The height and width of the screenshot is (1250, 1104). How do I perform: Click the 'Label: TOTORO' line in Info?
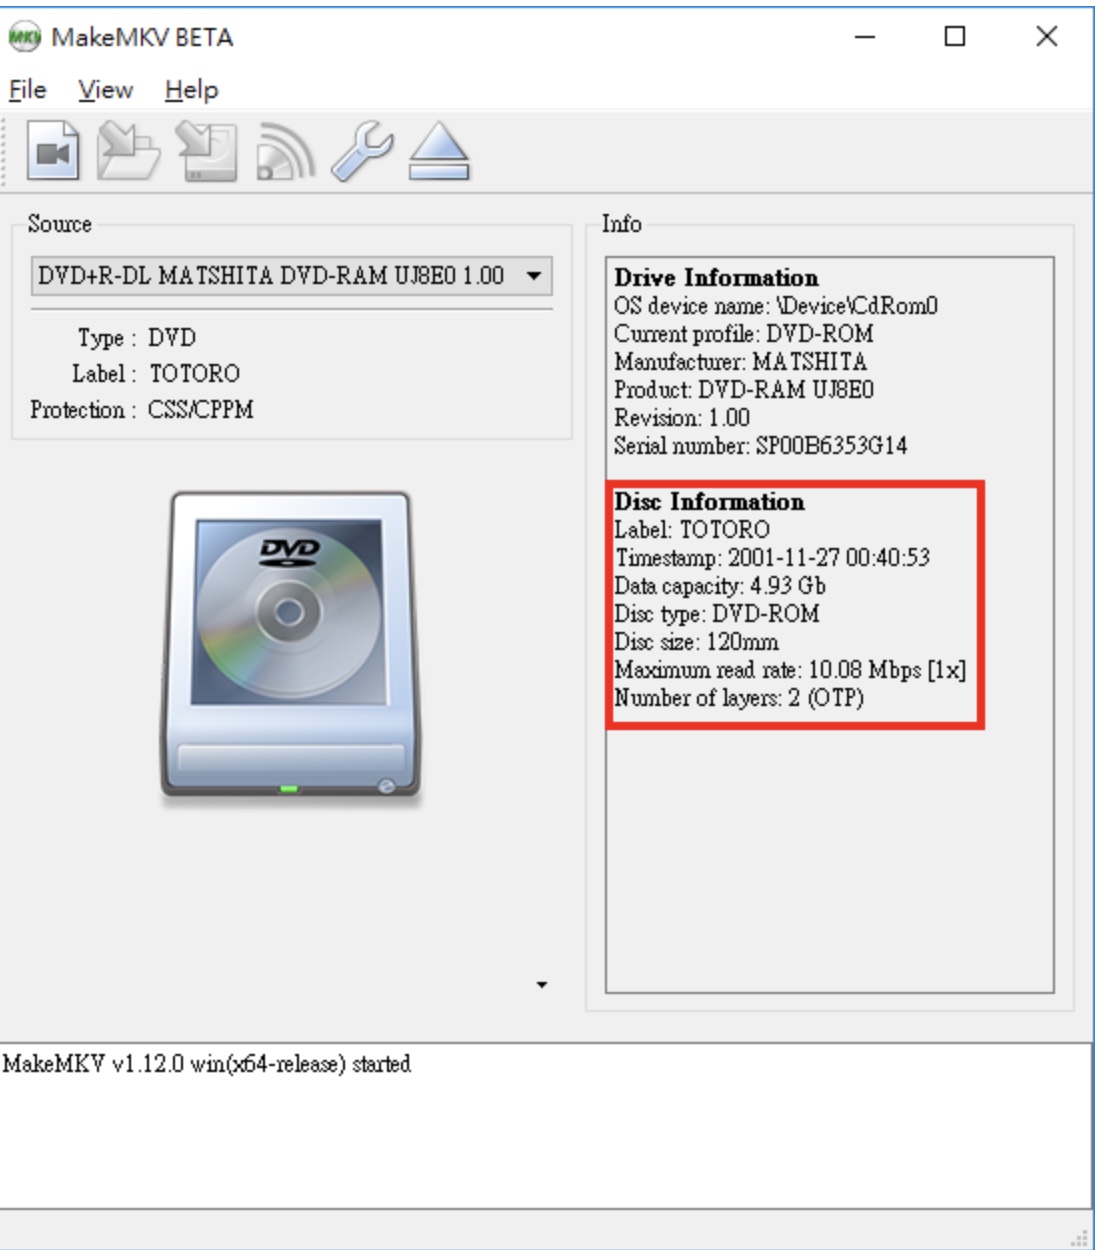coord(692,530)
